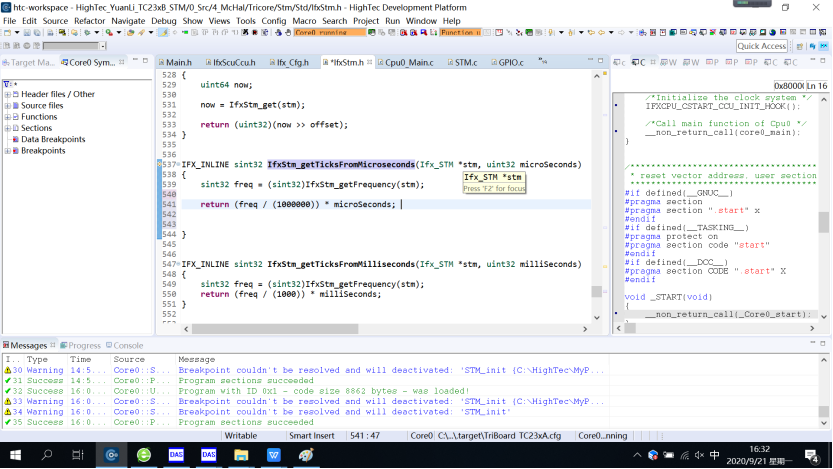Screen dimensions: 833x469
Task: Collapse the IfxStm_getTicksFromMilliseconds function at line 547
Action: coord(179,265)
